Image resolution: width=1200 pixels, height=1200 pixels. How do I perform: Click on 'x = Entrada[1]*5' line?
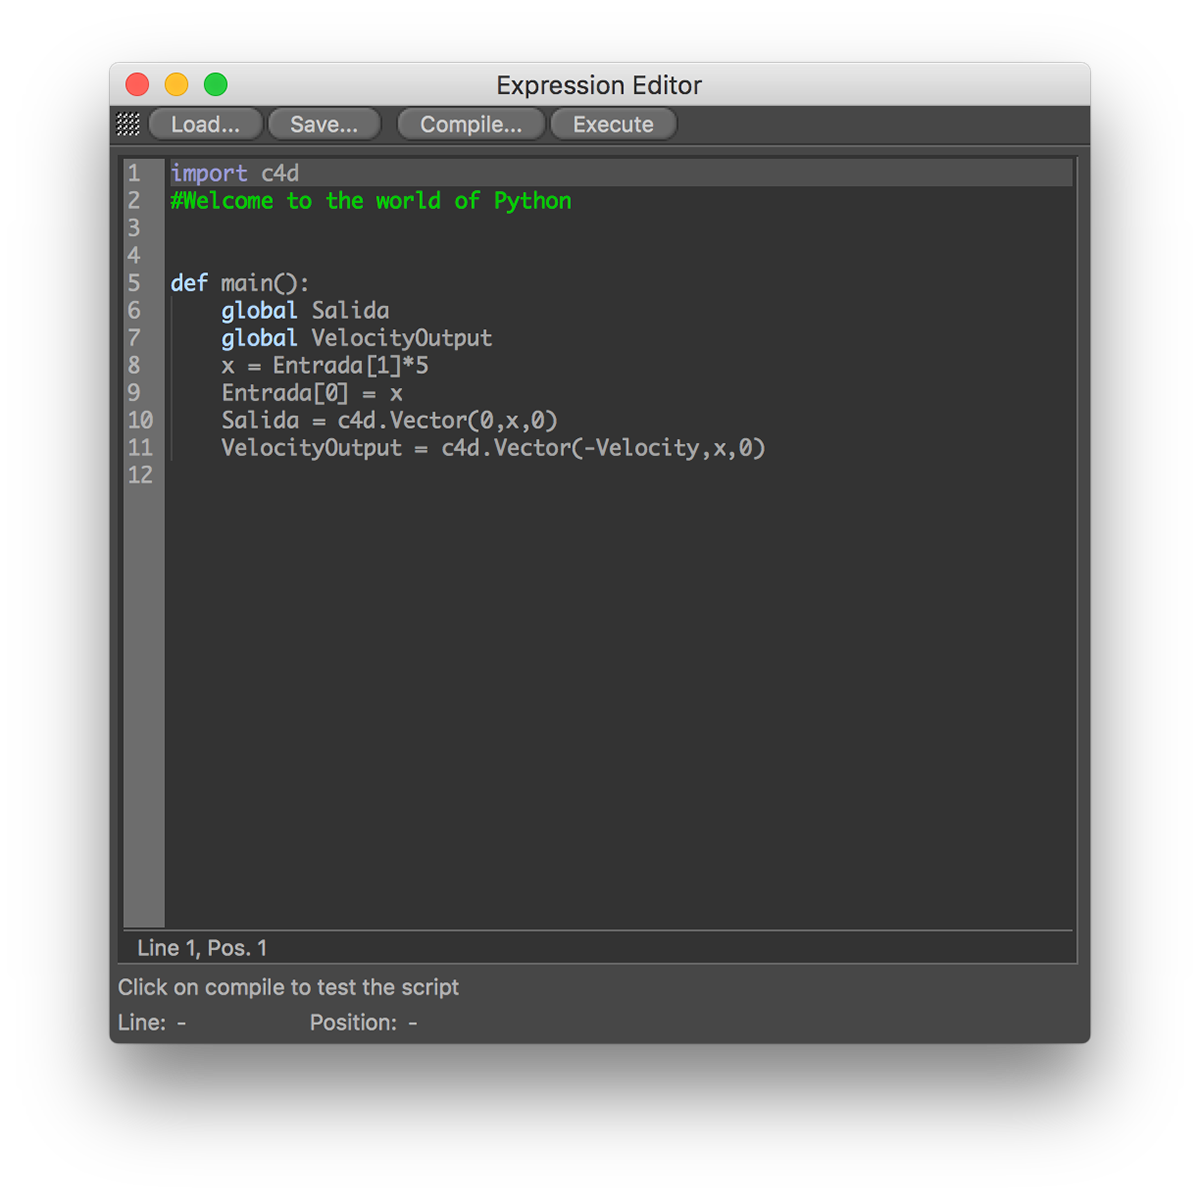[x=325, y=366]
